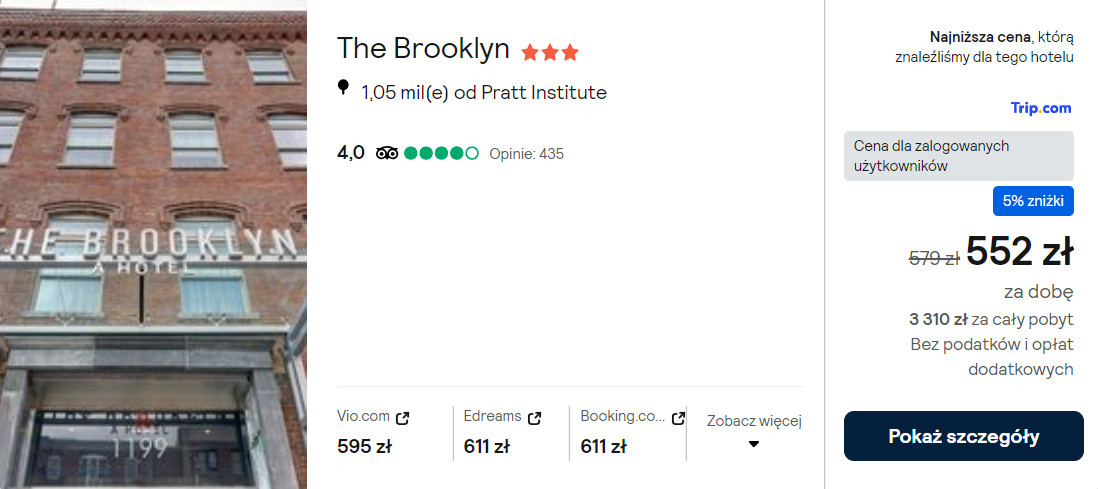
Task: Click the three-star hotel rating icons
Action: pyautogui.click(x=549, y=52)
